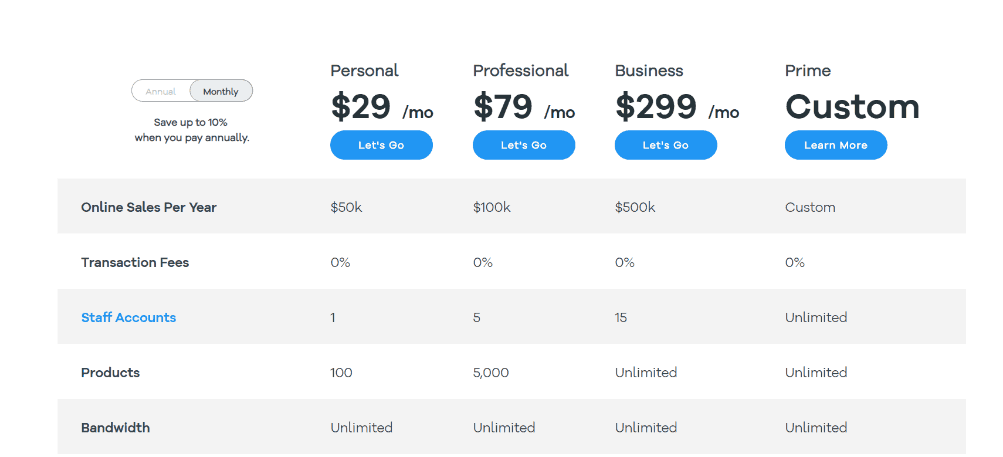The width and height of the screenshot is (1003, 457).
Task: Select the Prime plan title
Action: pyautogui.click(x=808, y=70)
